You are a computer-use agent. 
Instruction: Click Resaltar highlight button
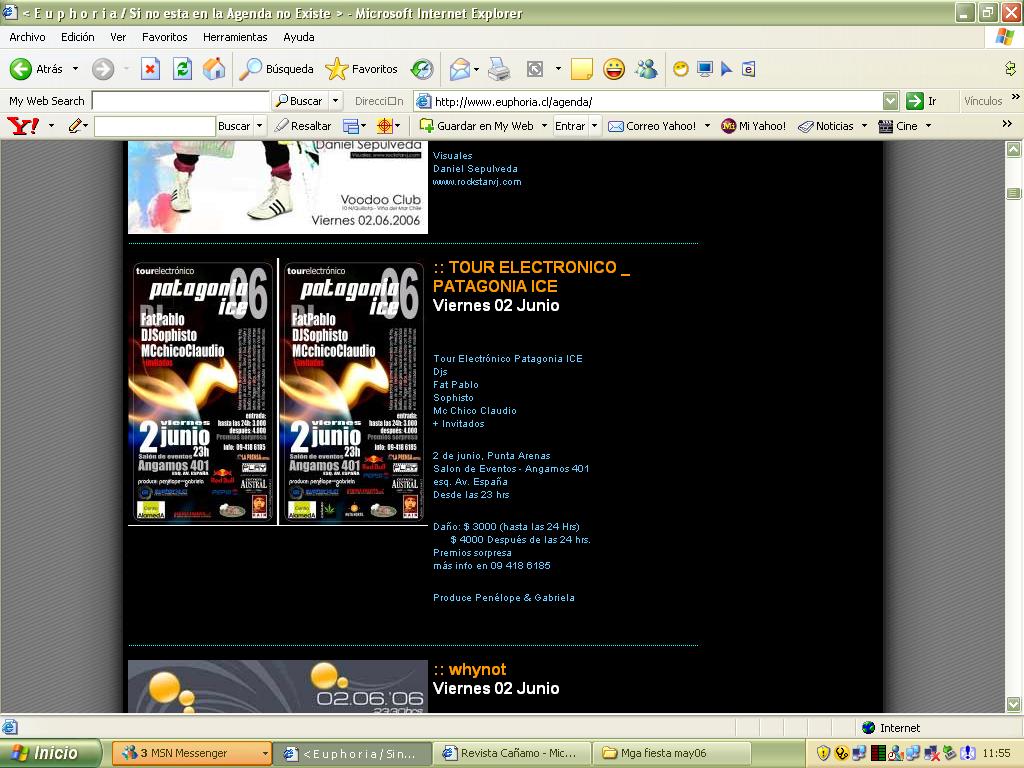(303, 126)
